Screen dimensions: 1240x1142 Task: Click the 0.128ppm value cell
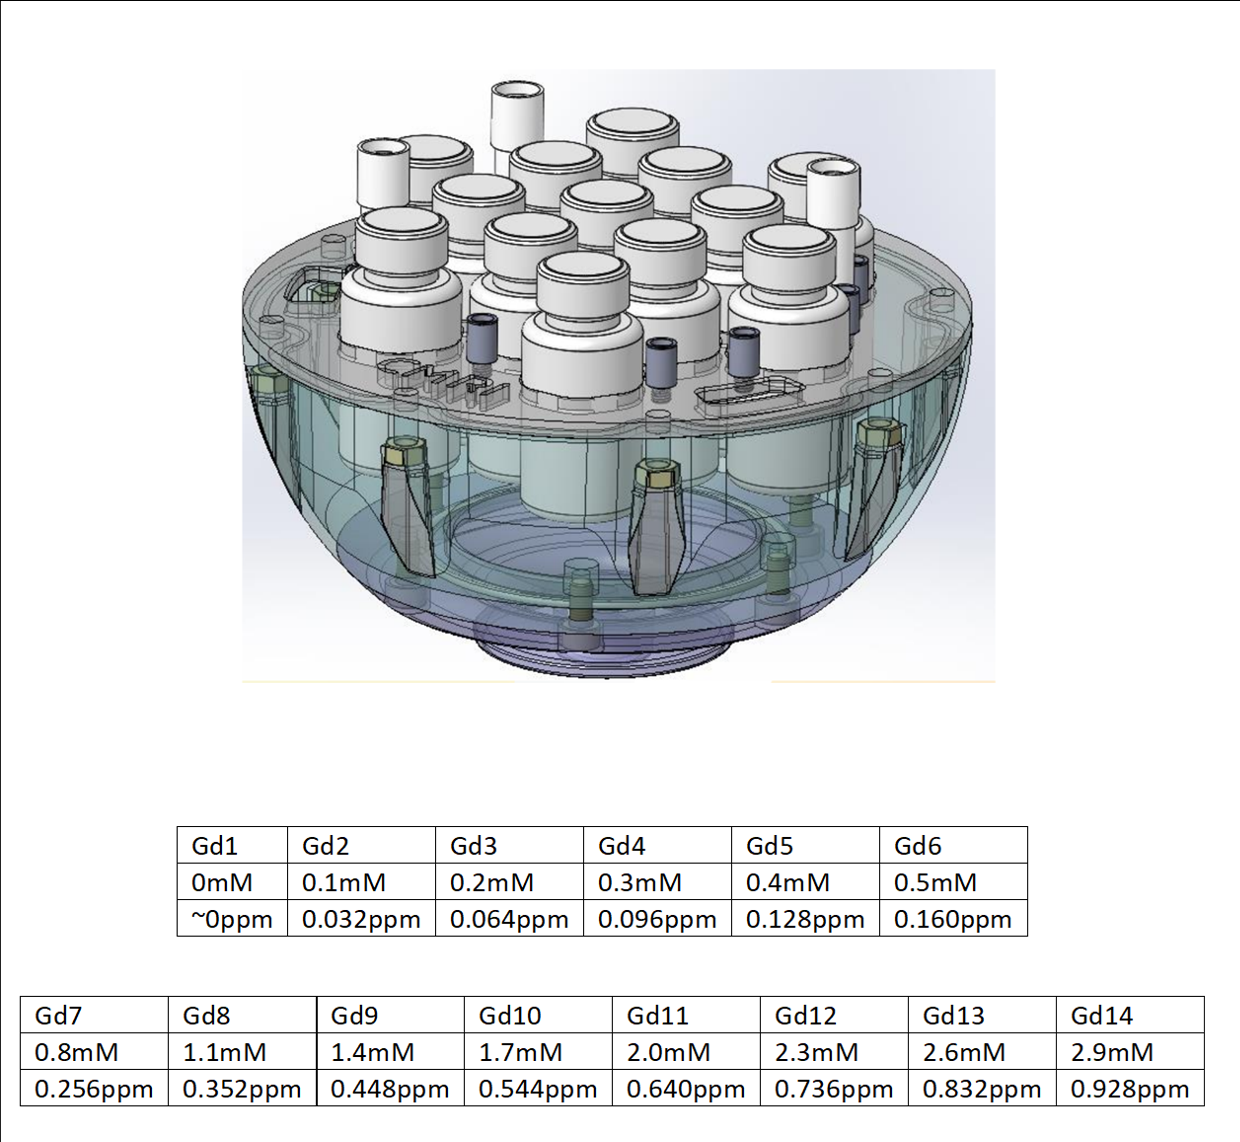coord(805,919)
